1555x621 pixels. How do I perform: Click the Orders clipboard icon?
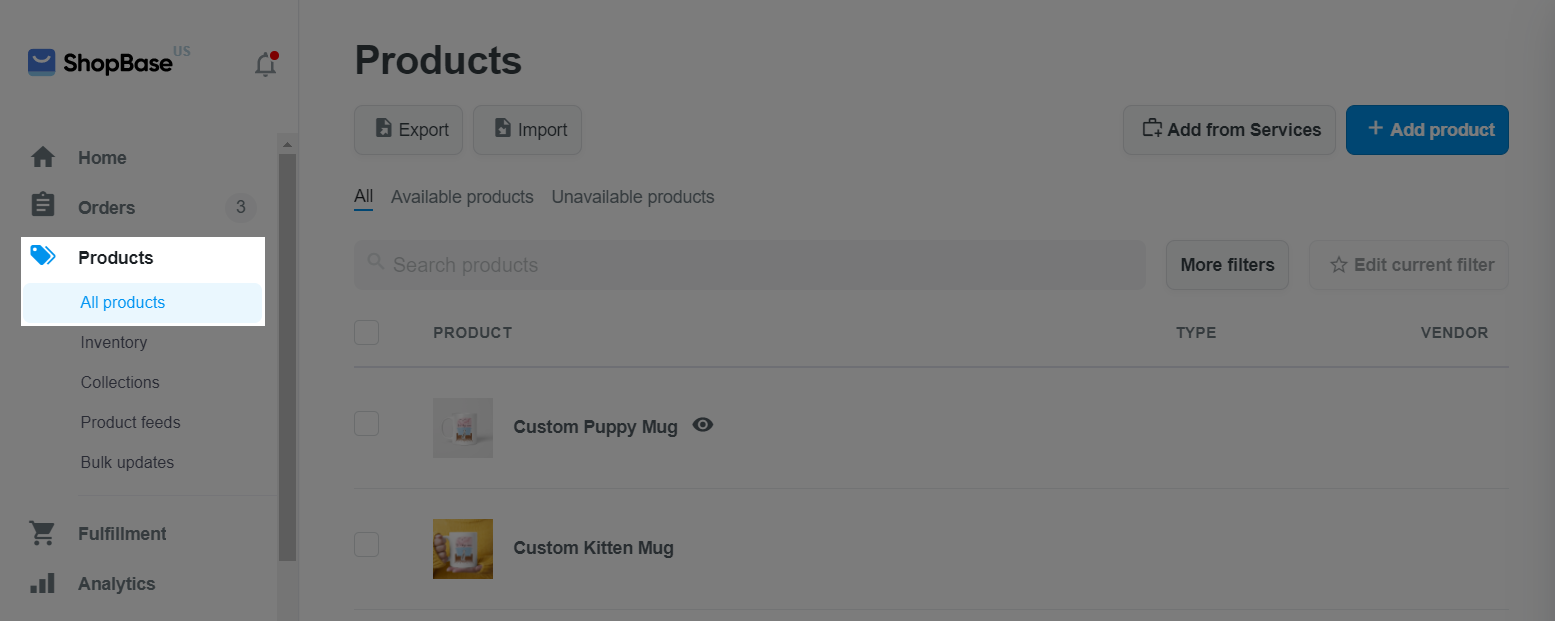(x=43, y=206)
